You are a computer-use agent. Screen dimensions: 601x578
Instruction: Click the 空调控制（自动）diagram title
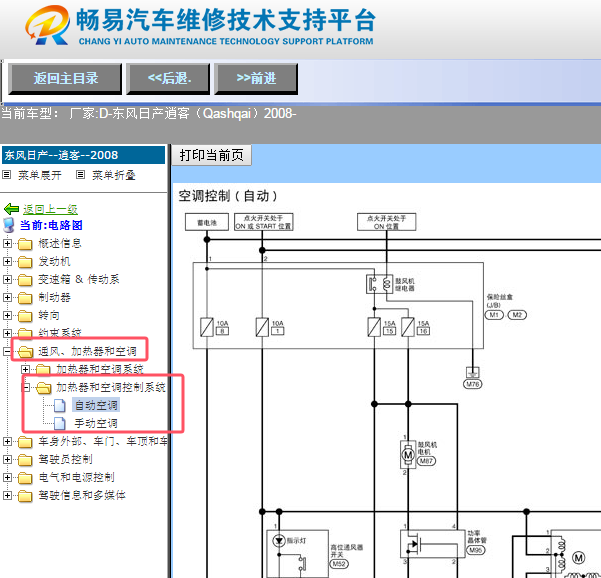click(x=228, y=196)
